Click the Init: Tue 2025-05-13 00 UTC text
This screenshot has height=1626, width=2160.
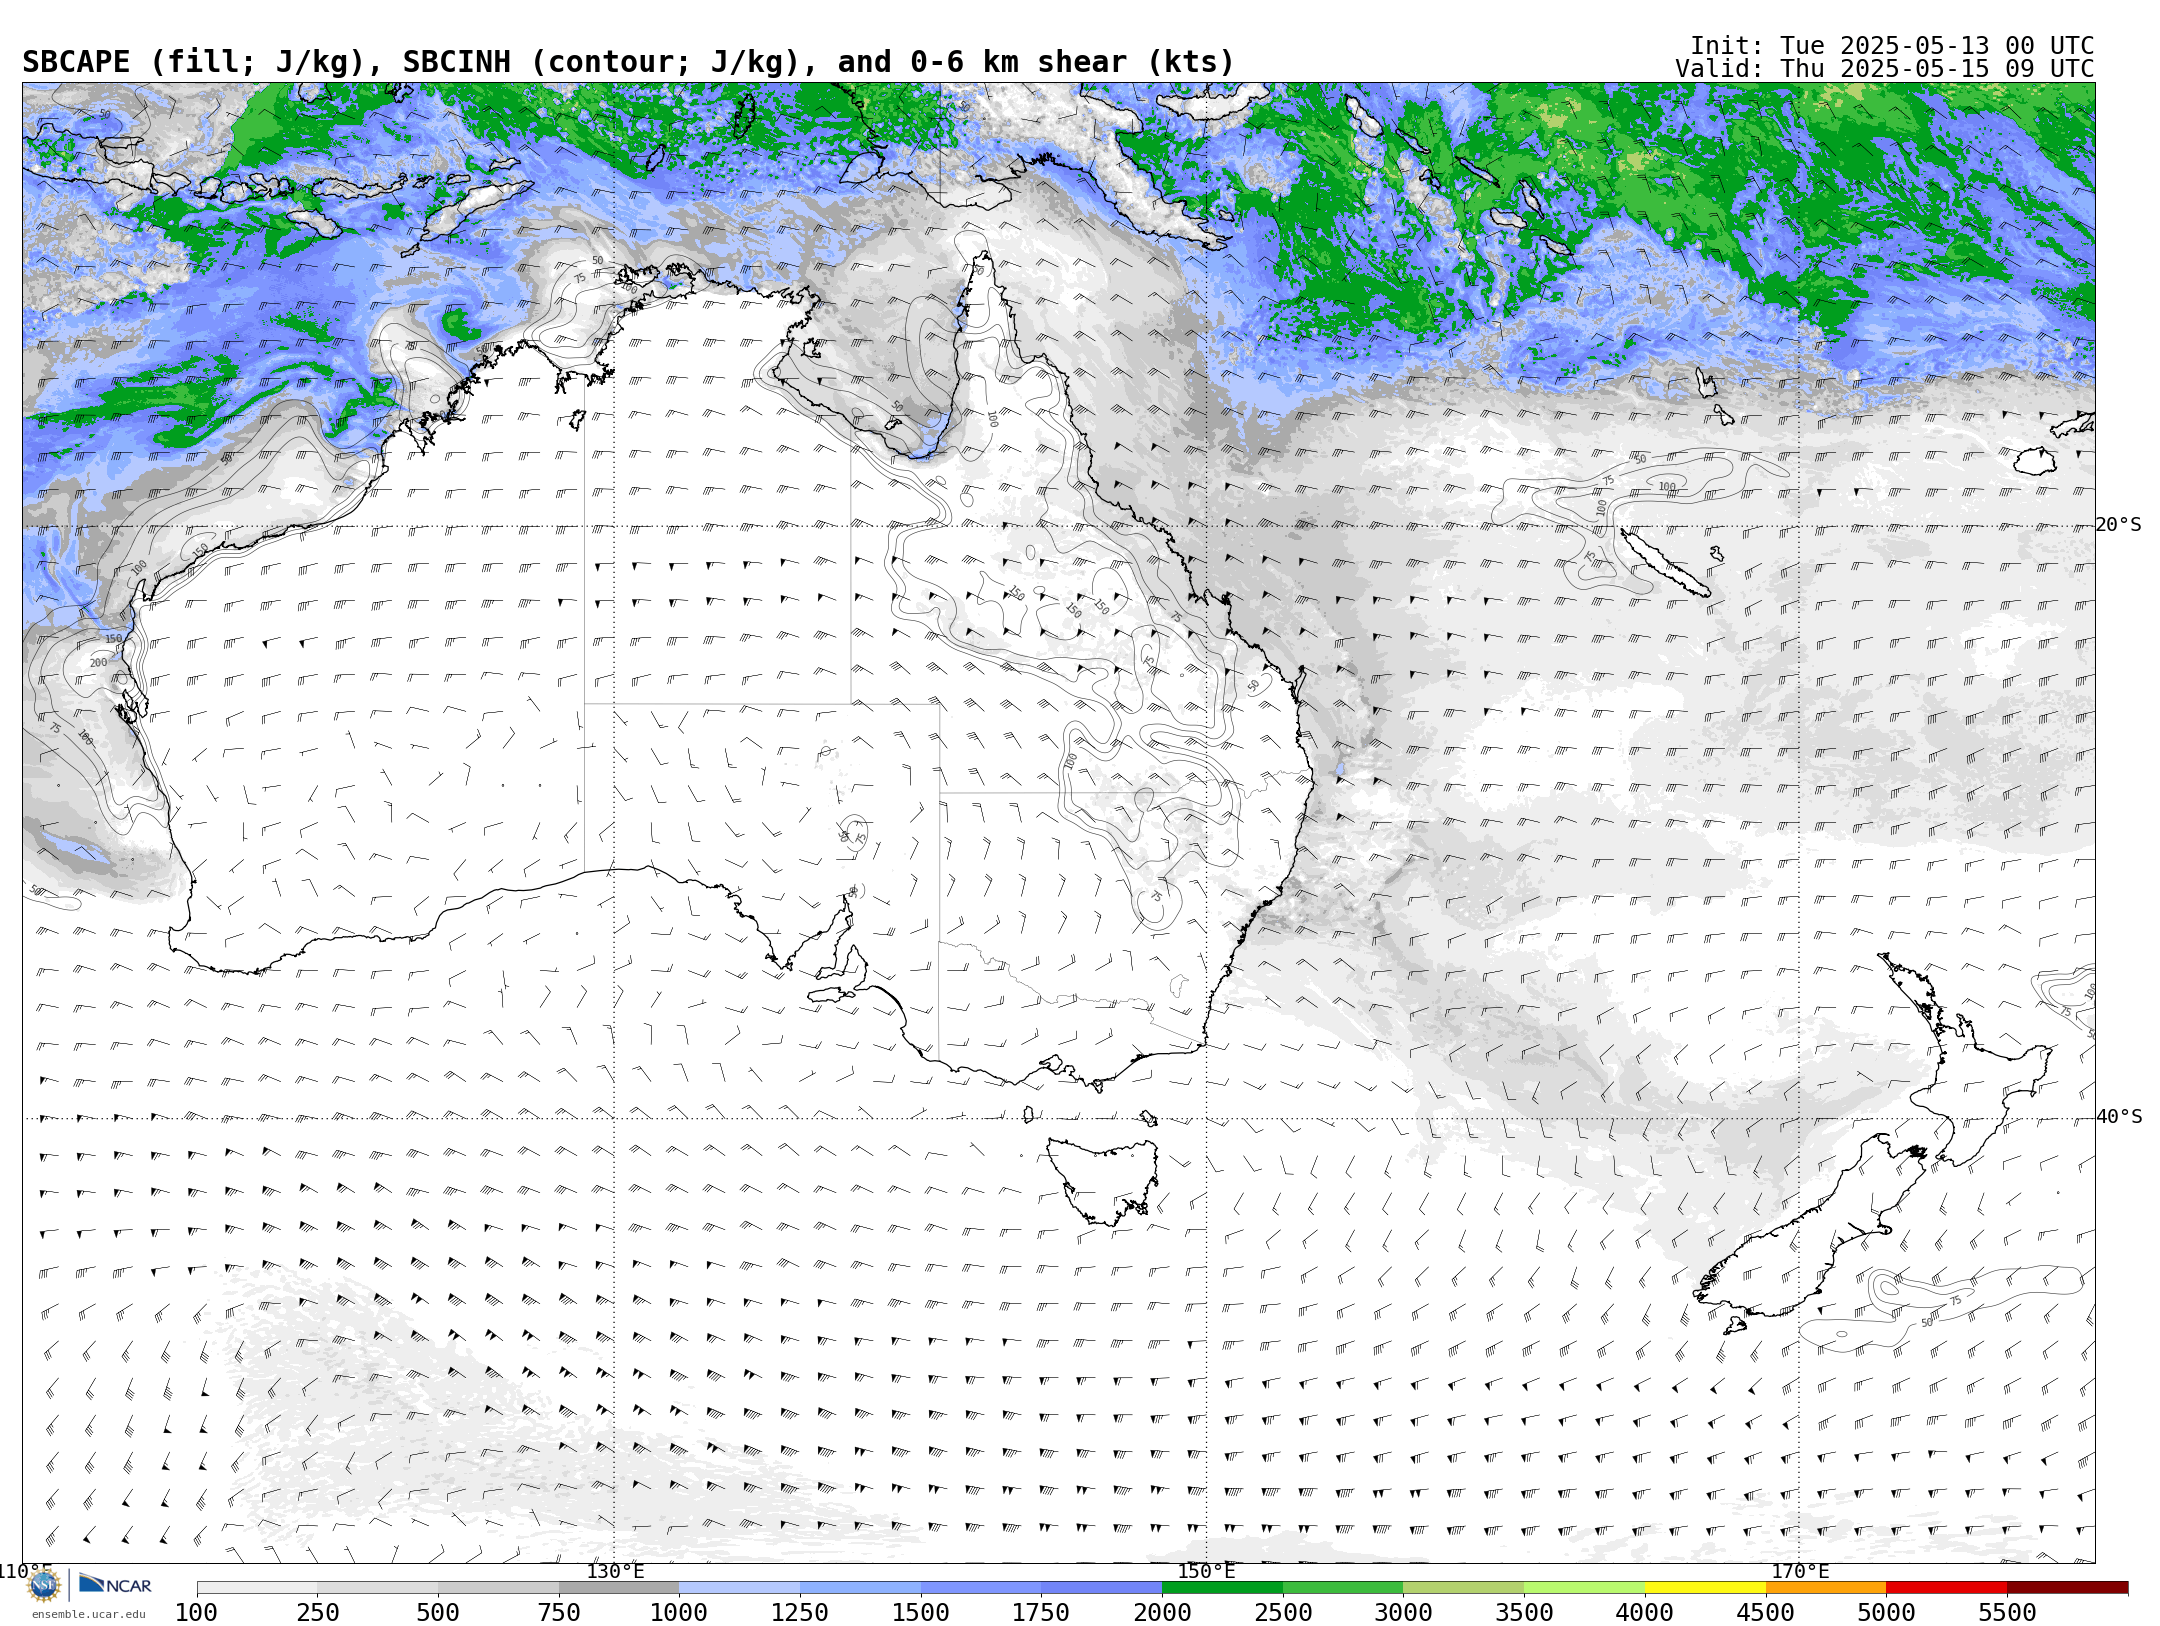pos(1892,46)
